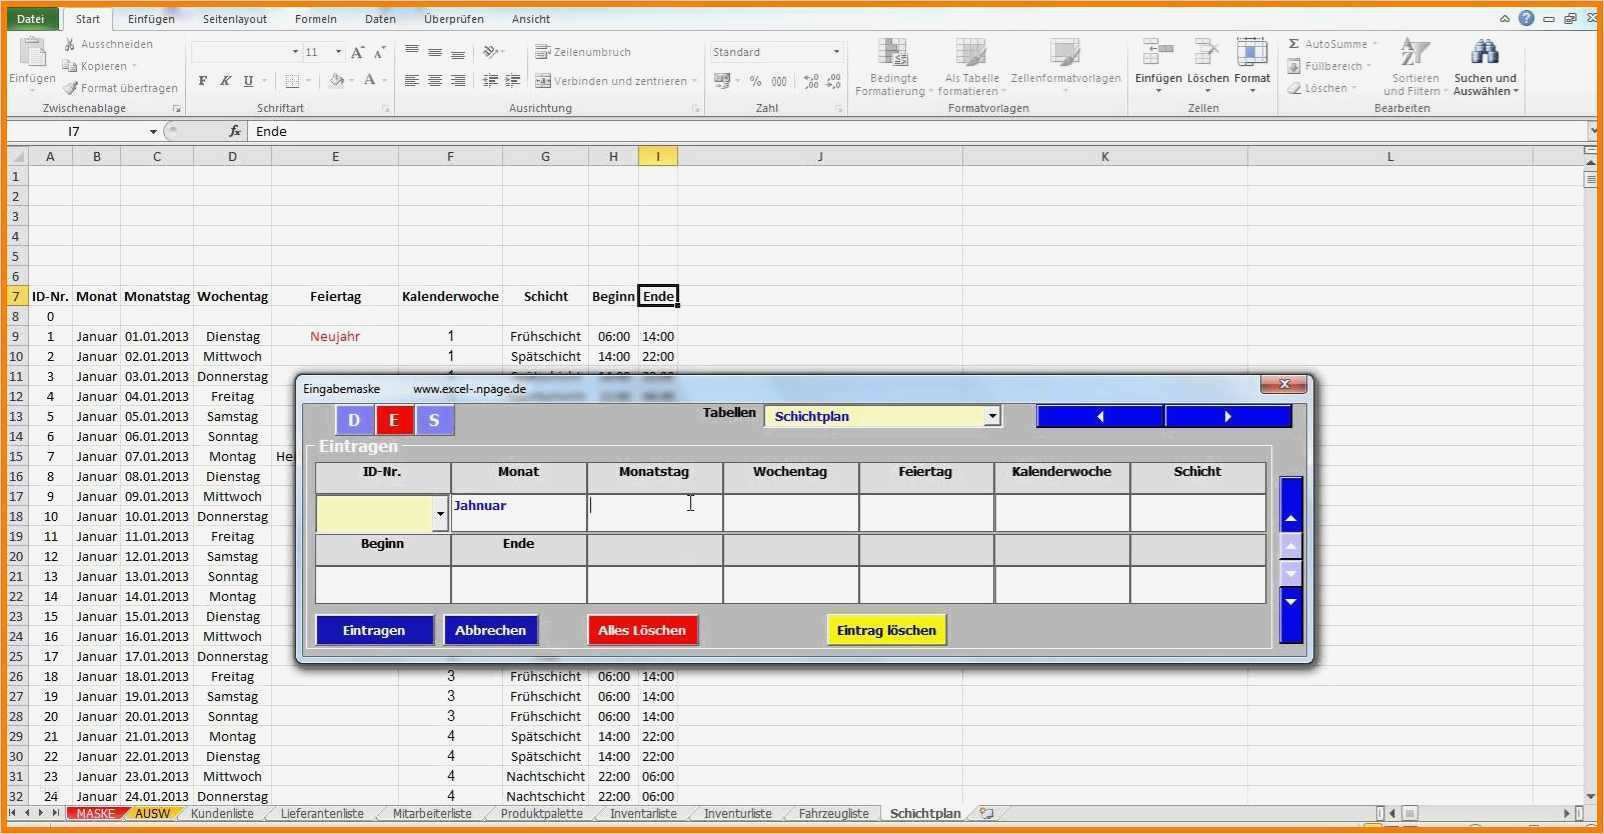Go to previous table with left arrow
Image resolution: width=1604 pixels, height=834 pixels.
(1100, 416)
